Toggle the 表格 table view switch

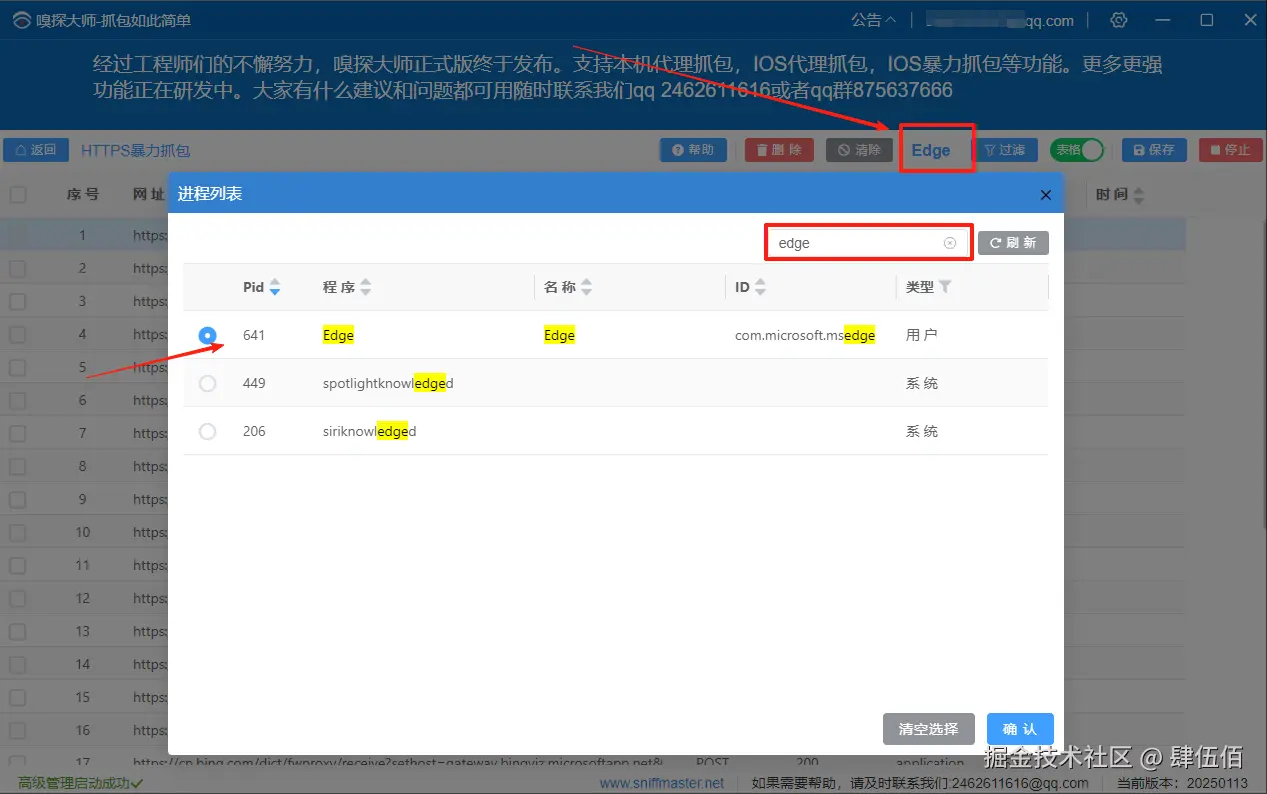click(x=1077, y=150)
